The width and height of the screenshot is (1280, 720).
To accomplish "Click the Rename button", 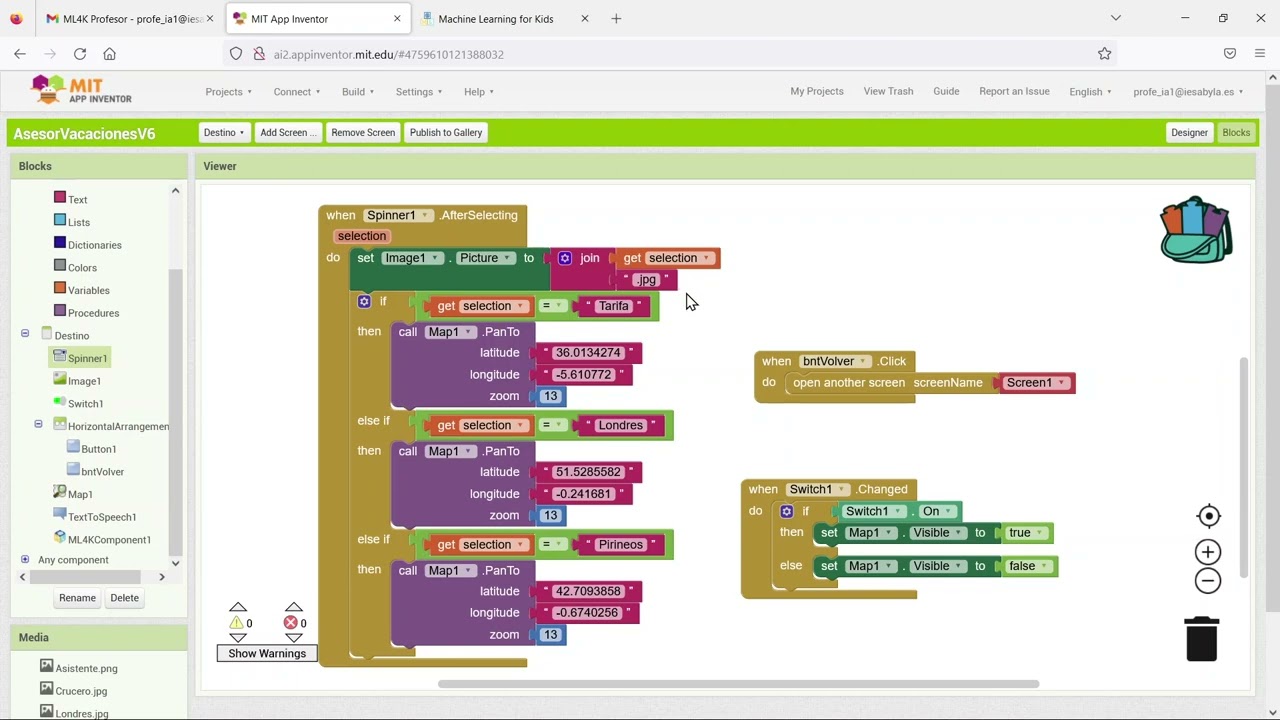I will click(77, 598).
